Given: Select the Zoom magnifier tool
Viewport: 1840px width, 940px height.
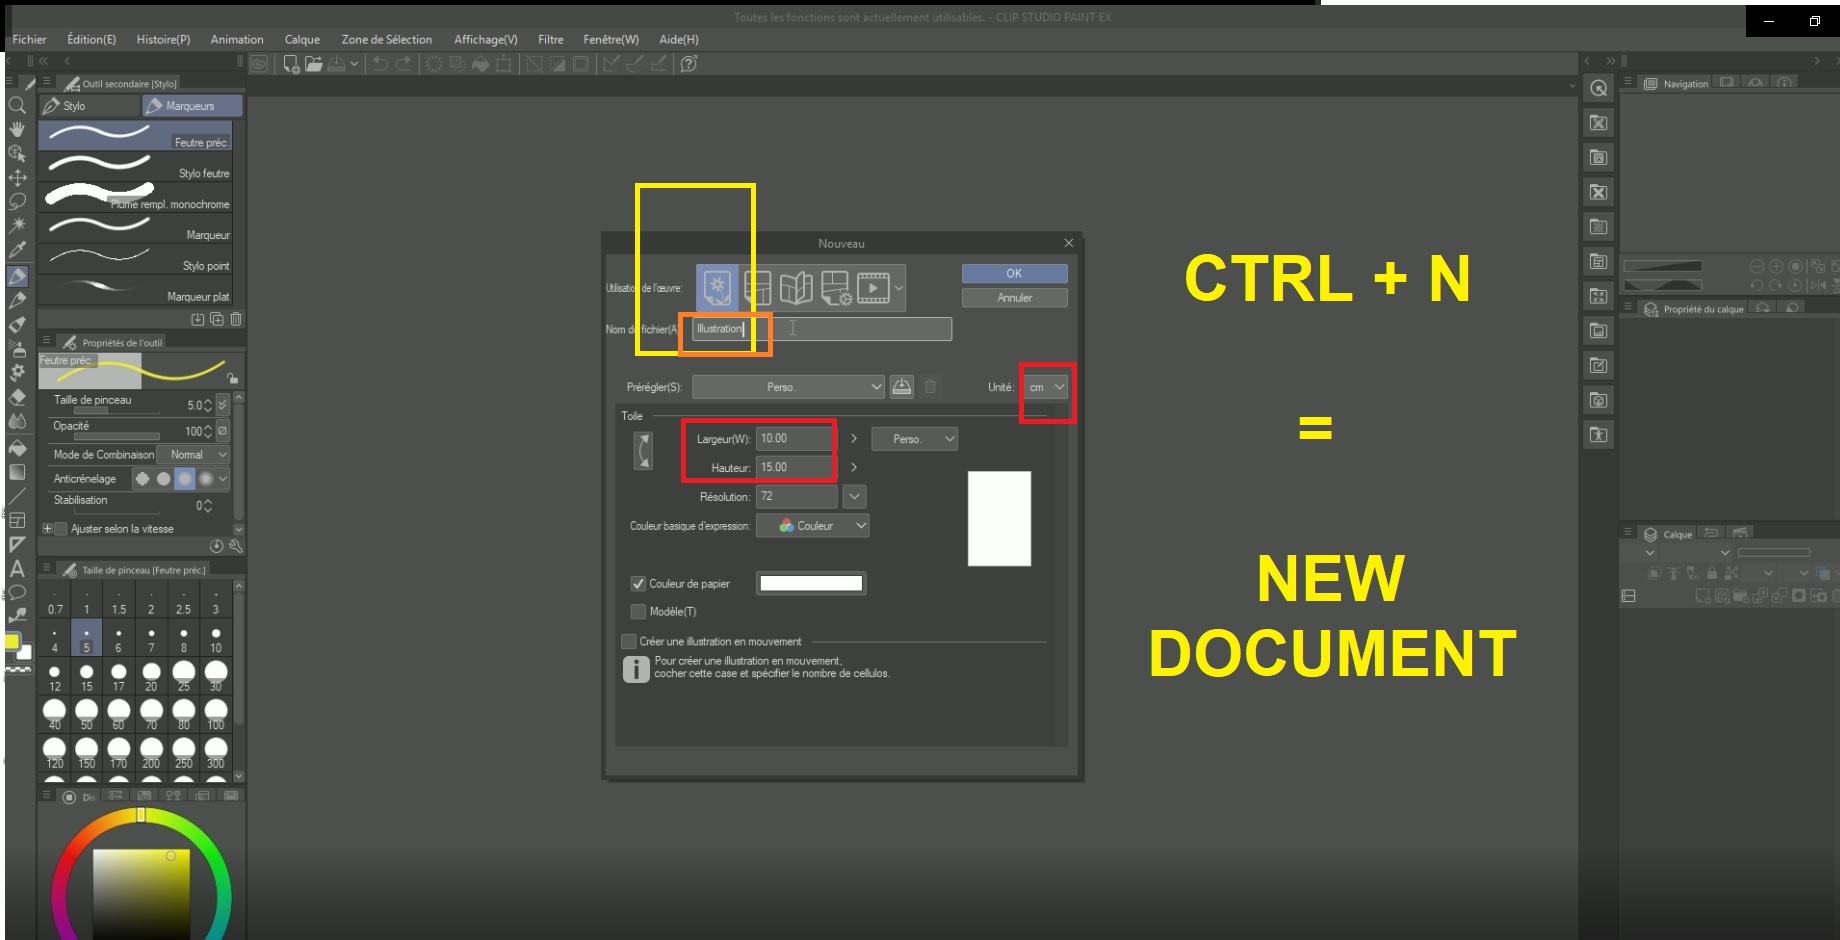Looking at the screenshot, I should (x=17, y=105).
